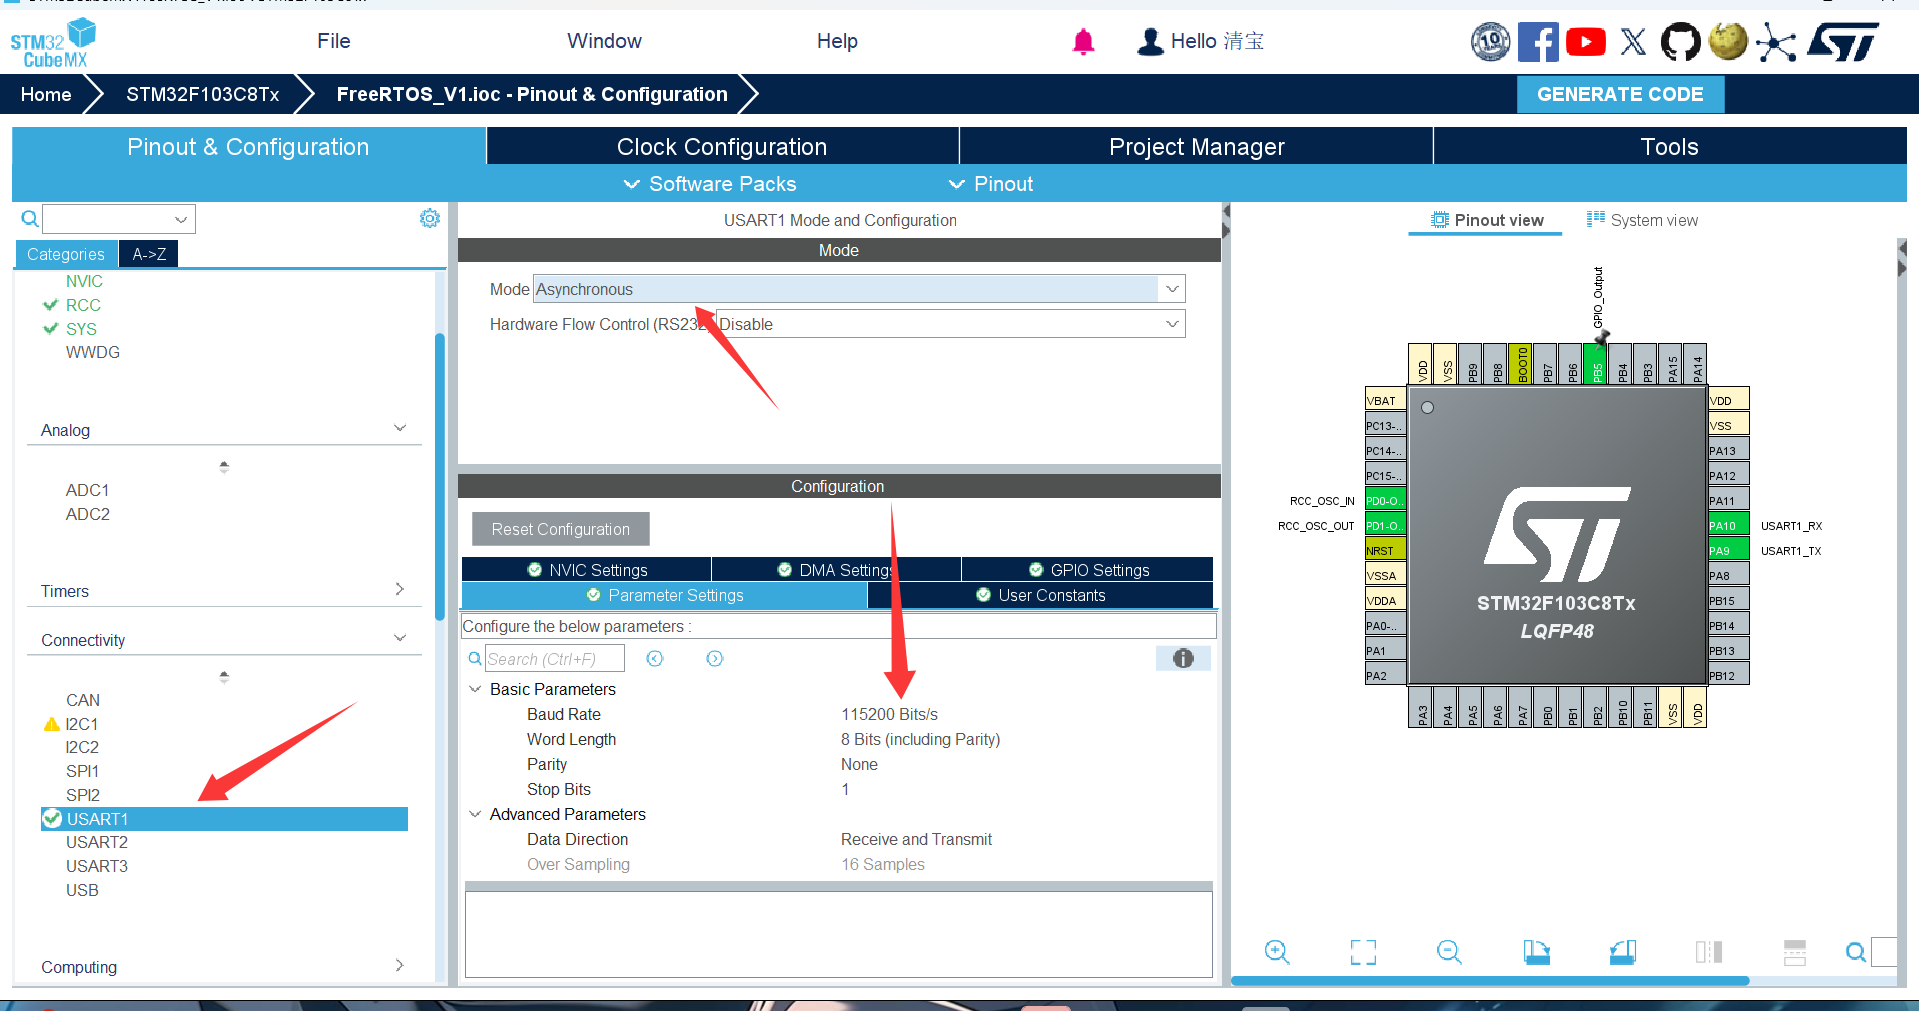Open the category search combo box
Viewport: 1919px width, 1011px height.
119,219
